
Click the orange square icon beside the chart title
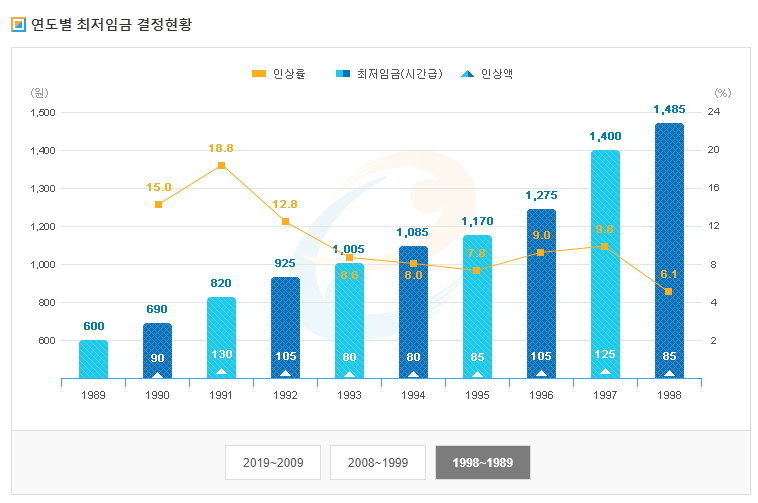coord(17,24)
